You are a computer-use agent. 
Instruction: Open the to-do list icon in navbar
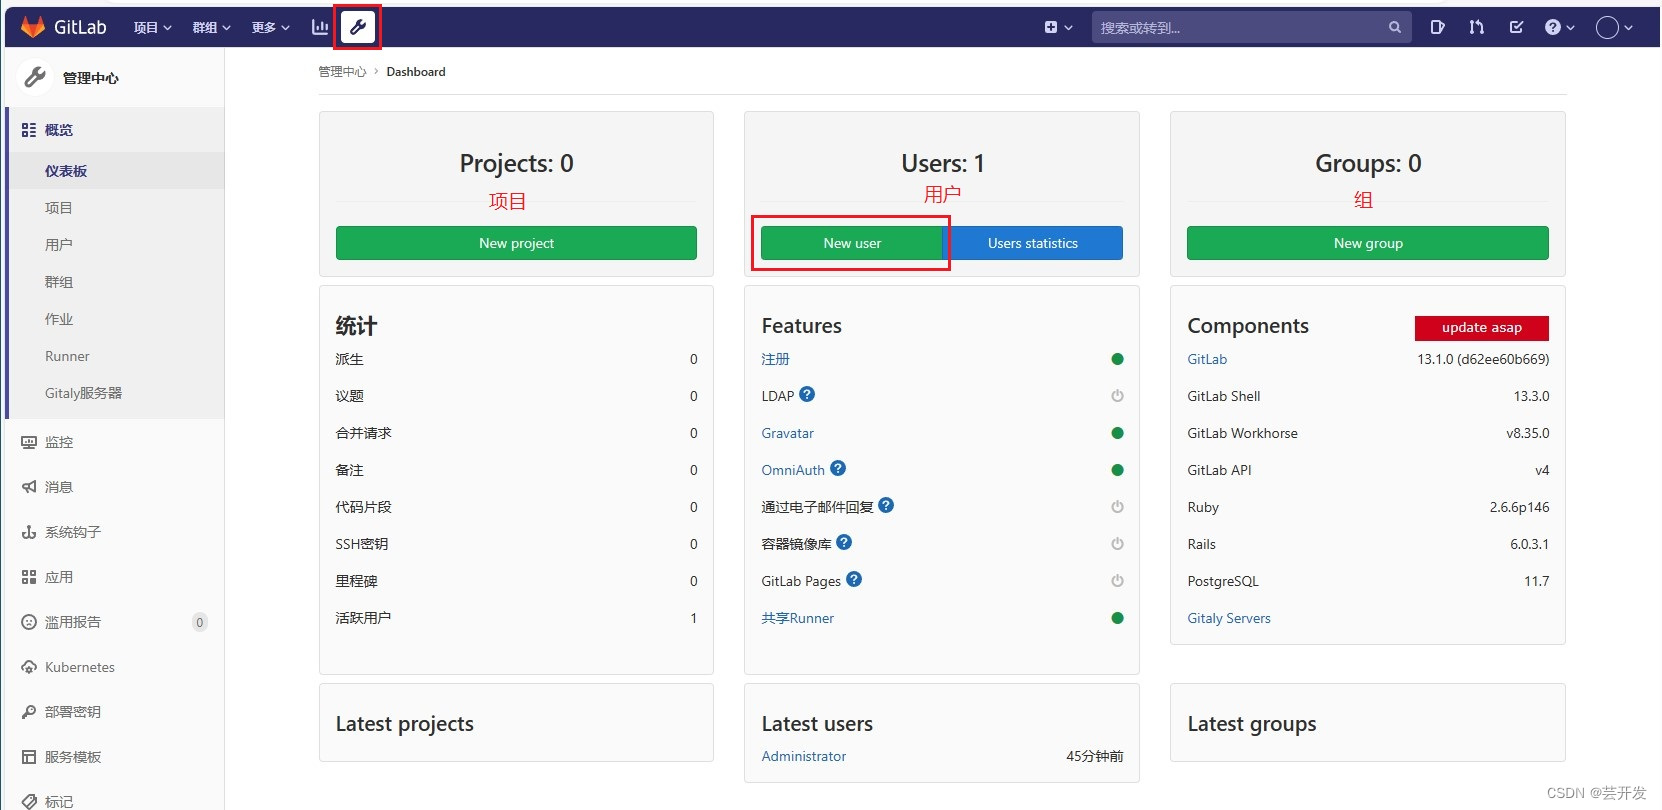[1516, 27]
